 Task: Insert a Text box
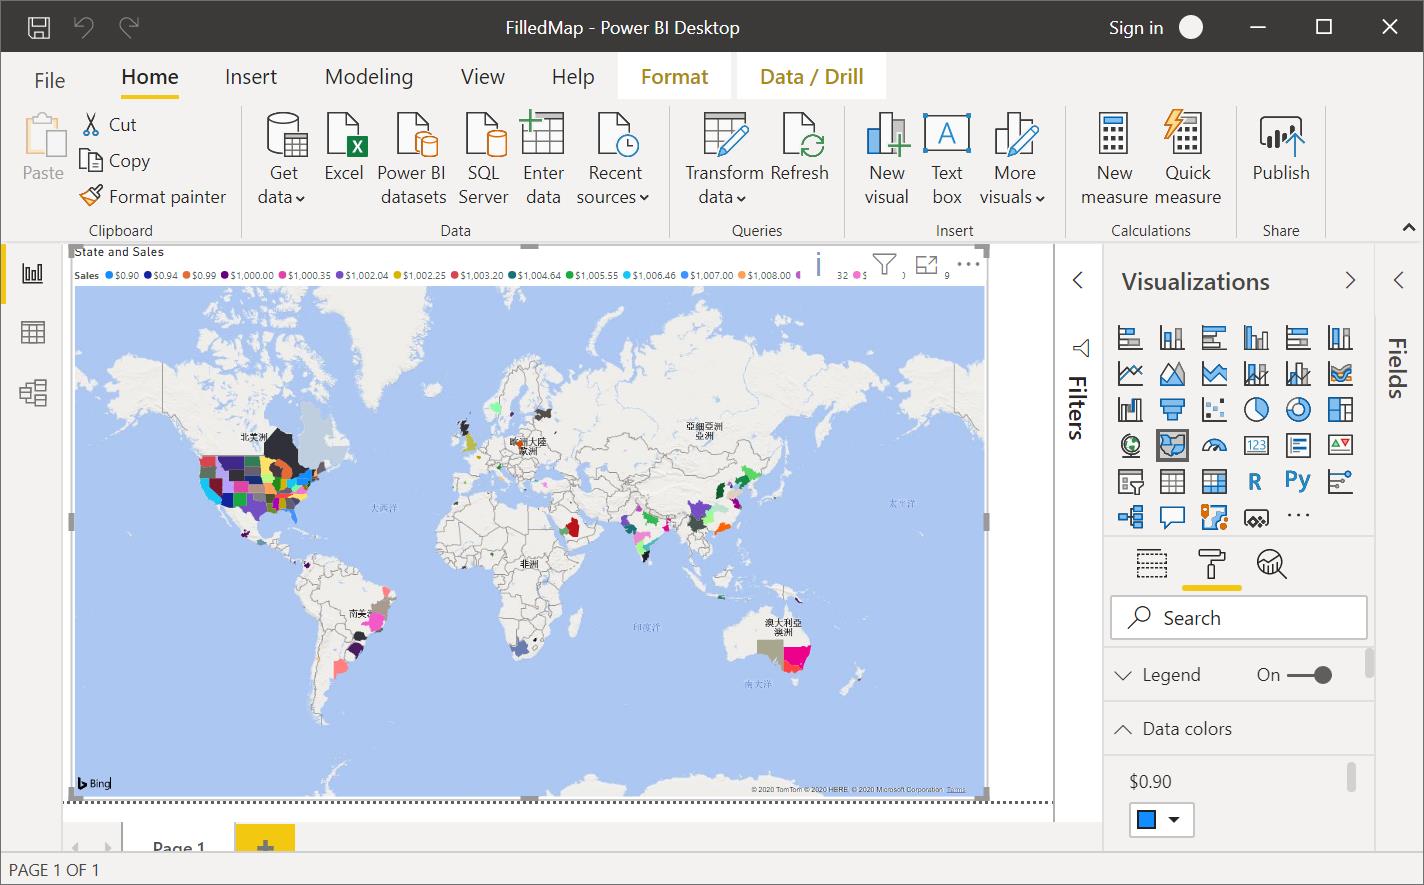(946, 160)
